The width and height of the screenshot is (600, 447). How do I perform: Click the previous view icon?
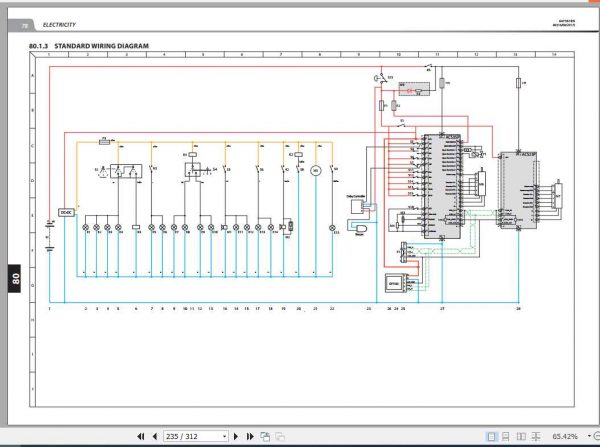point(265,436)
